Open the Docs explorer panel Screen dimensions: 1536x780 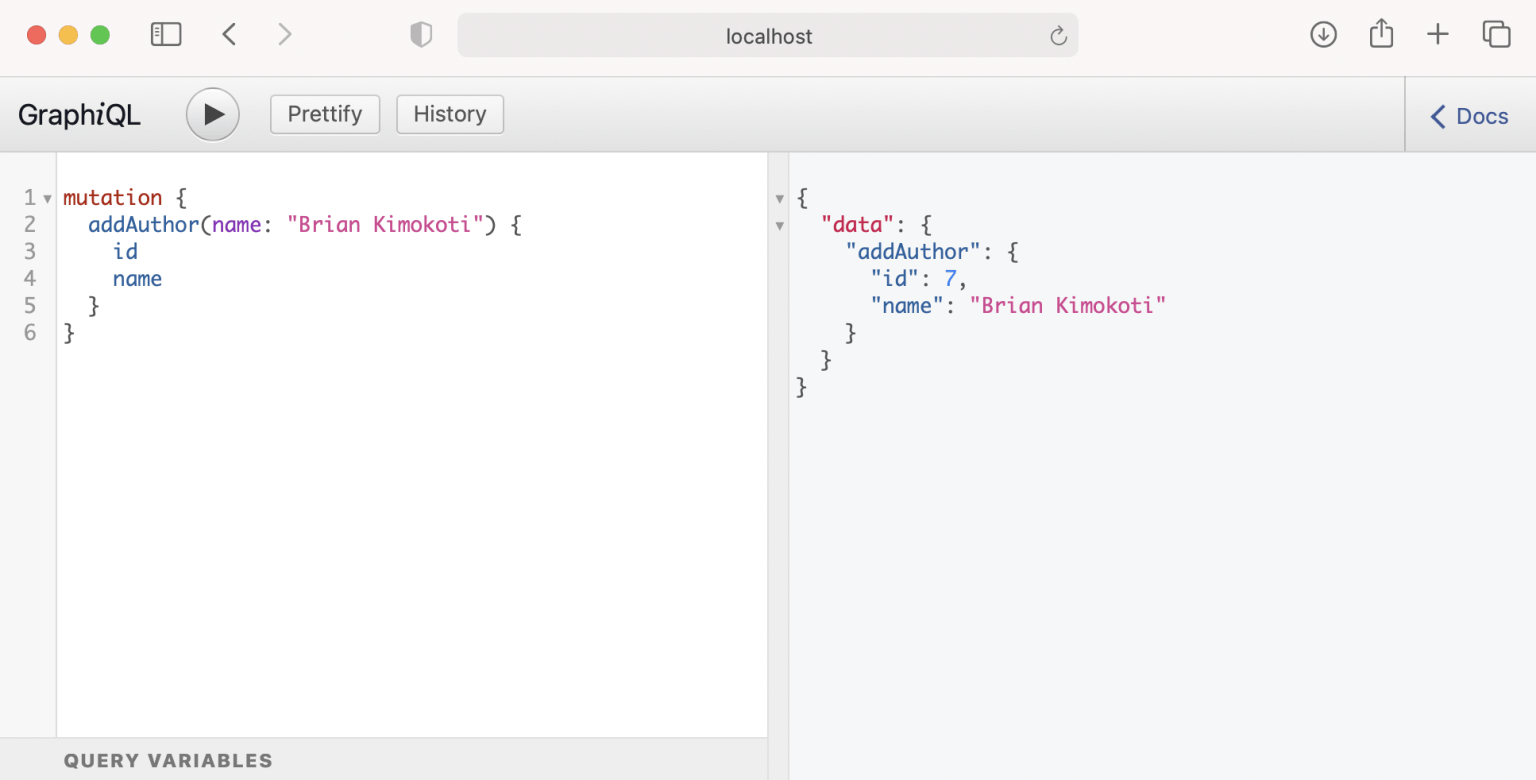(1469, 116)
